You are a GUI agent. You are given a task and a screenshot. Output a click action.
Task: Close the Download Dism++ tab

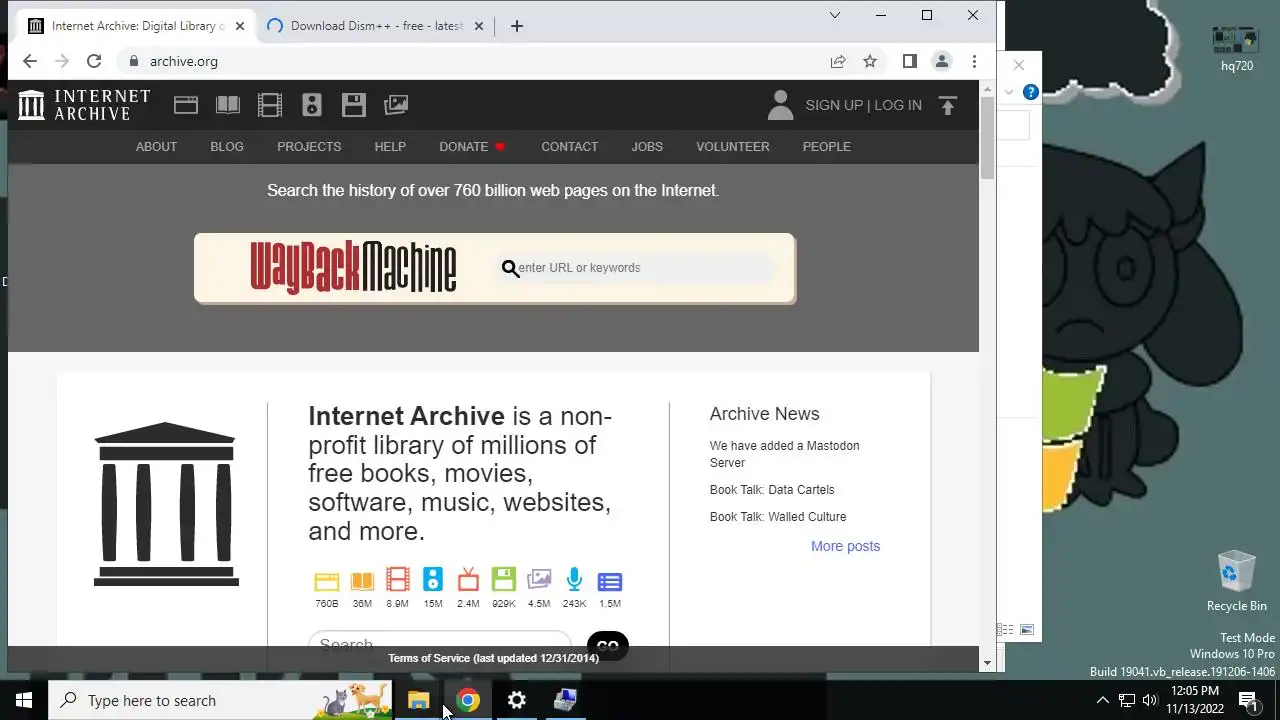tap(478, 26)
